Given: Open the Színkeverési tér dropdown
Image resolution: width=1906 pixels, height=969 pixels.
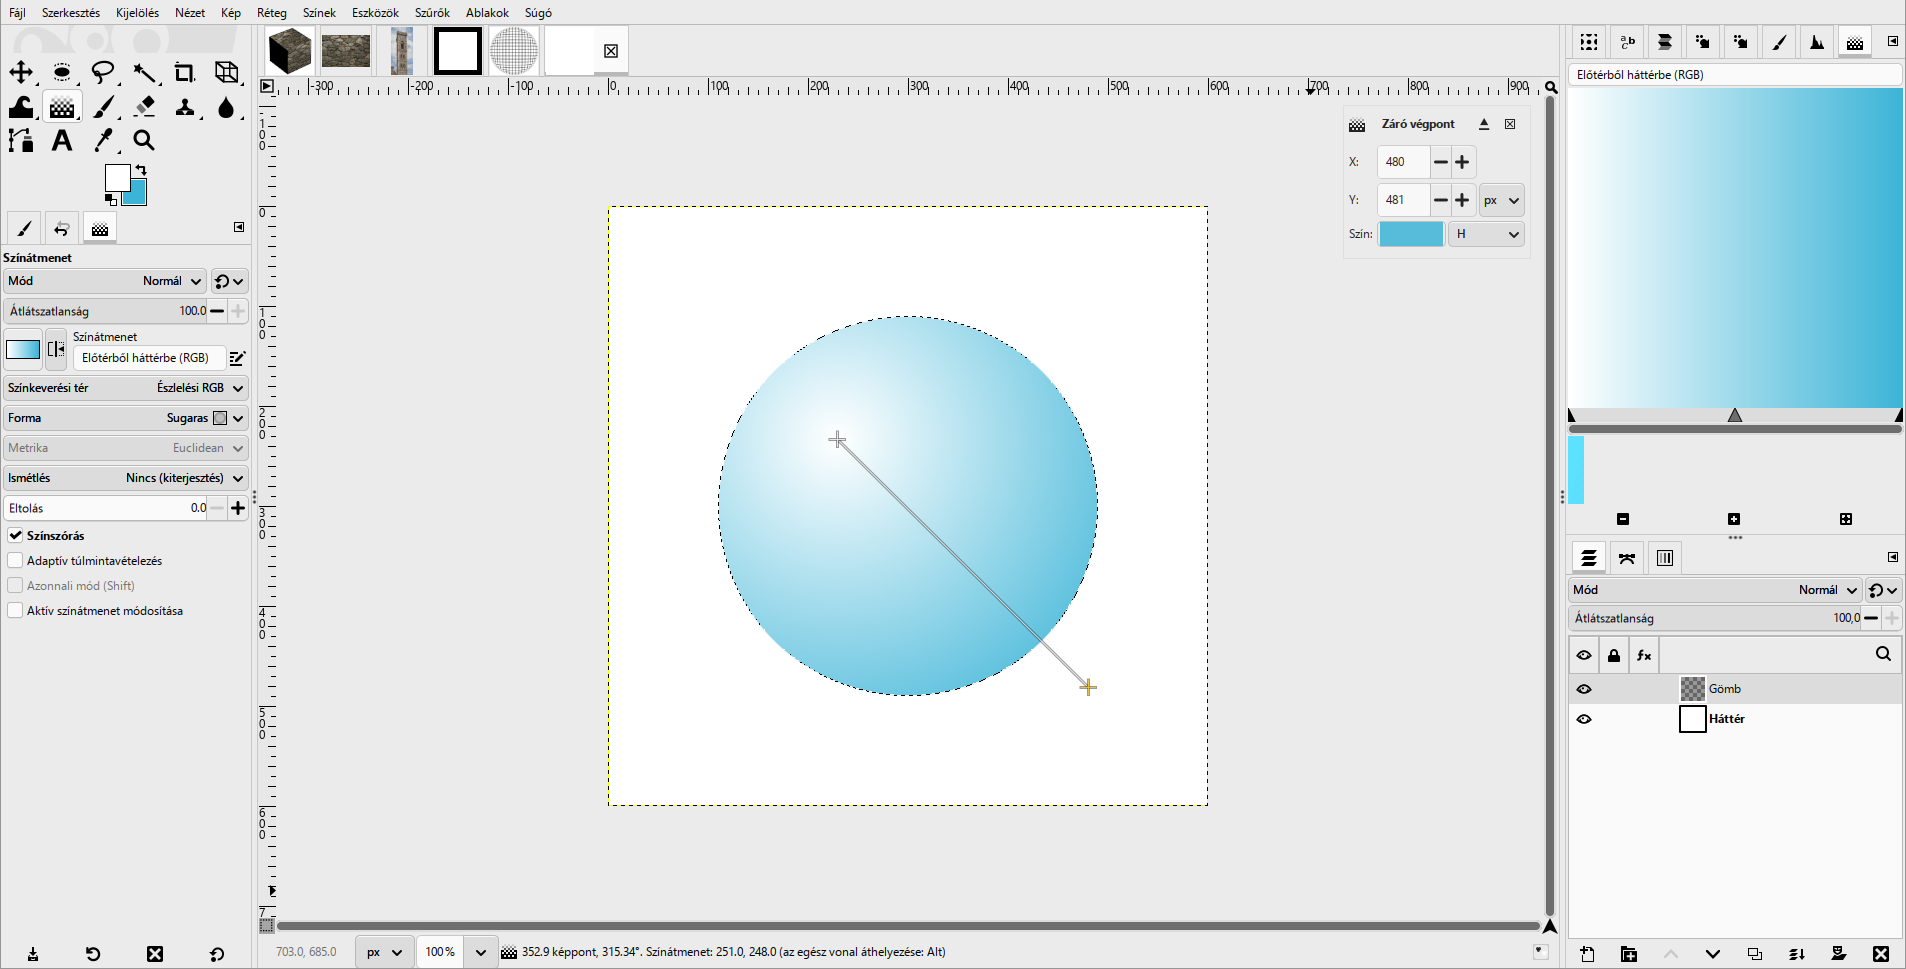Looking at the screenshot, I should click(125, 388).
